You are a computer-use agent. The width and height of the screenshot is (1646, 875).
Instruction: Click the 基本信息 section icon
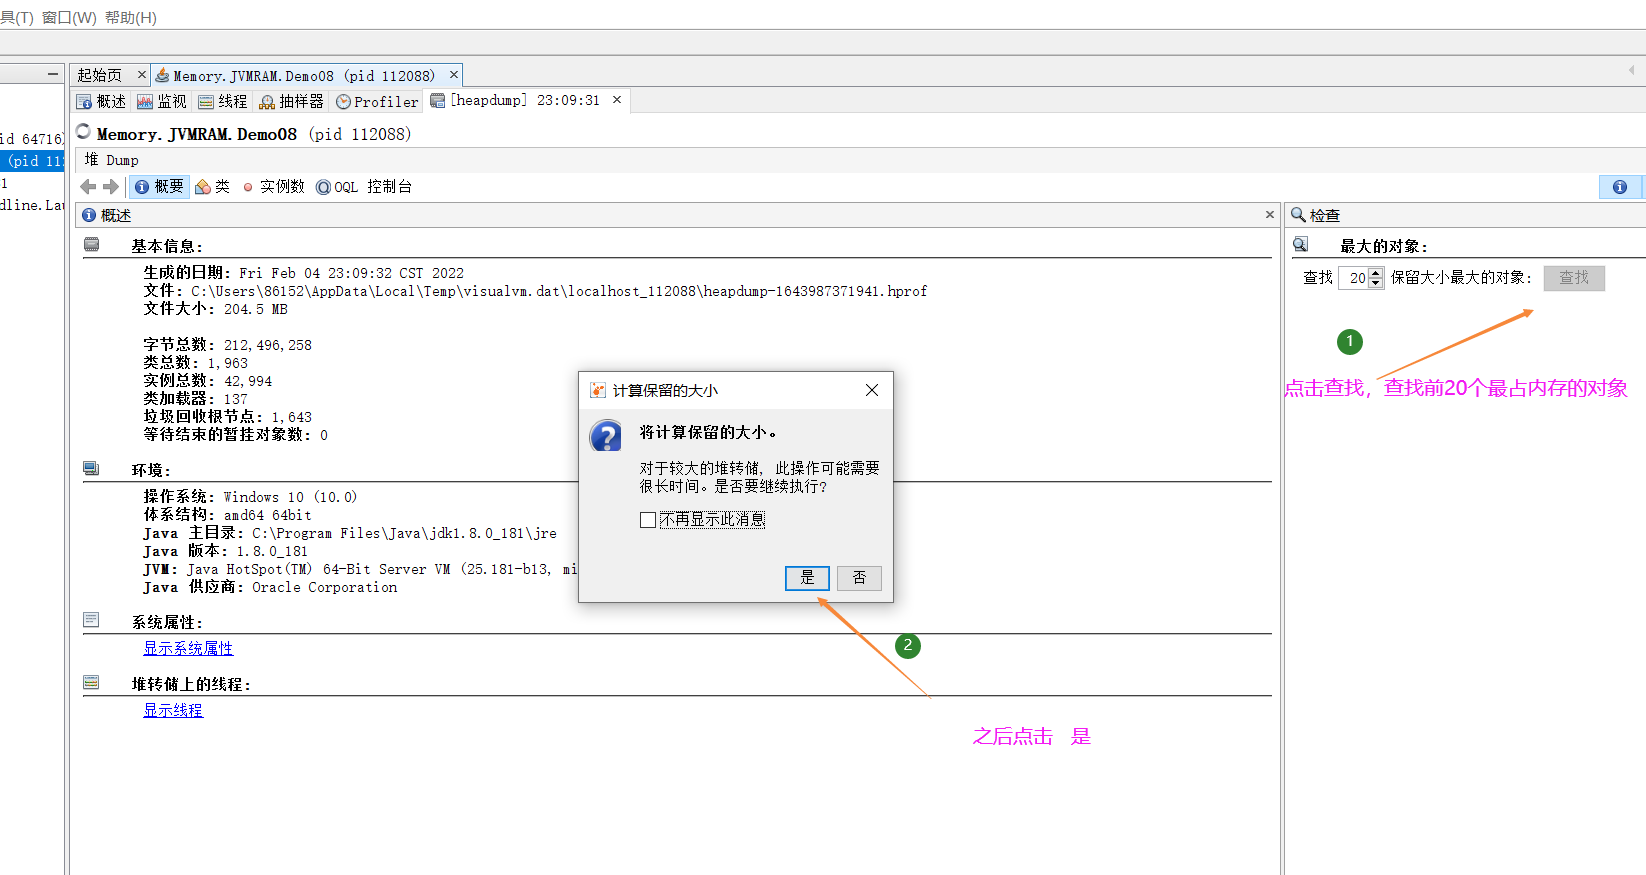point(92,245)
